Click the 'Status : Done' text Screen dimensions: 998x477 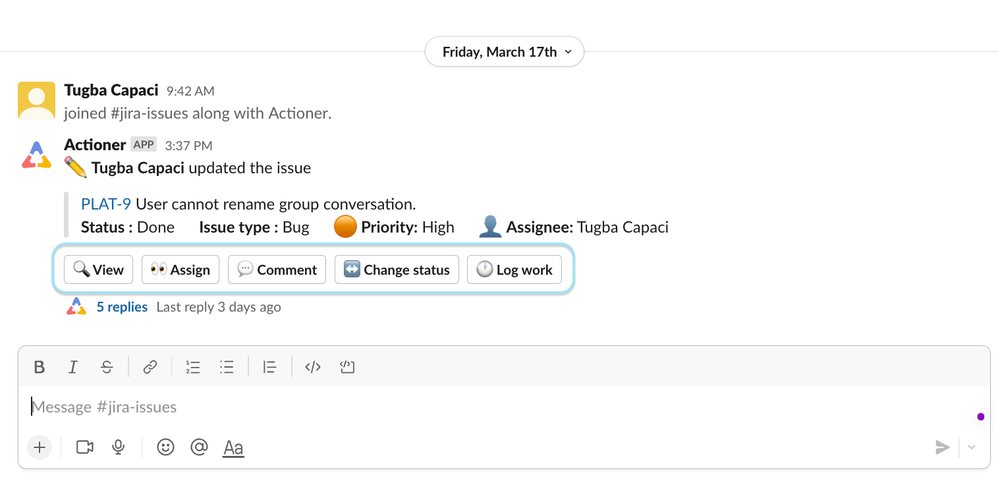tap(128, 227)
